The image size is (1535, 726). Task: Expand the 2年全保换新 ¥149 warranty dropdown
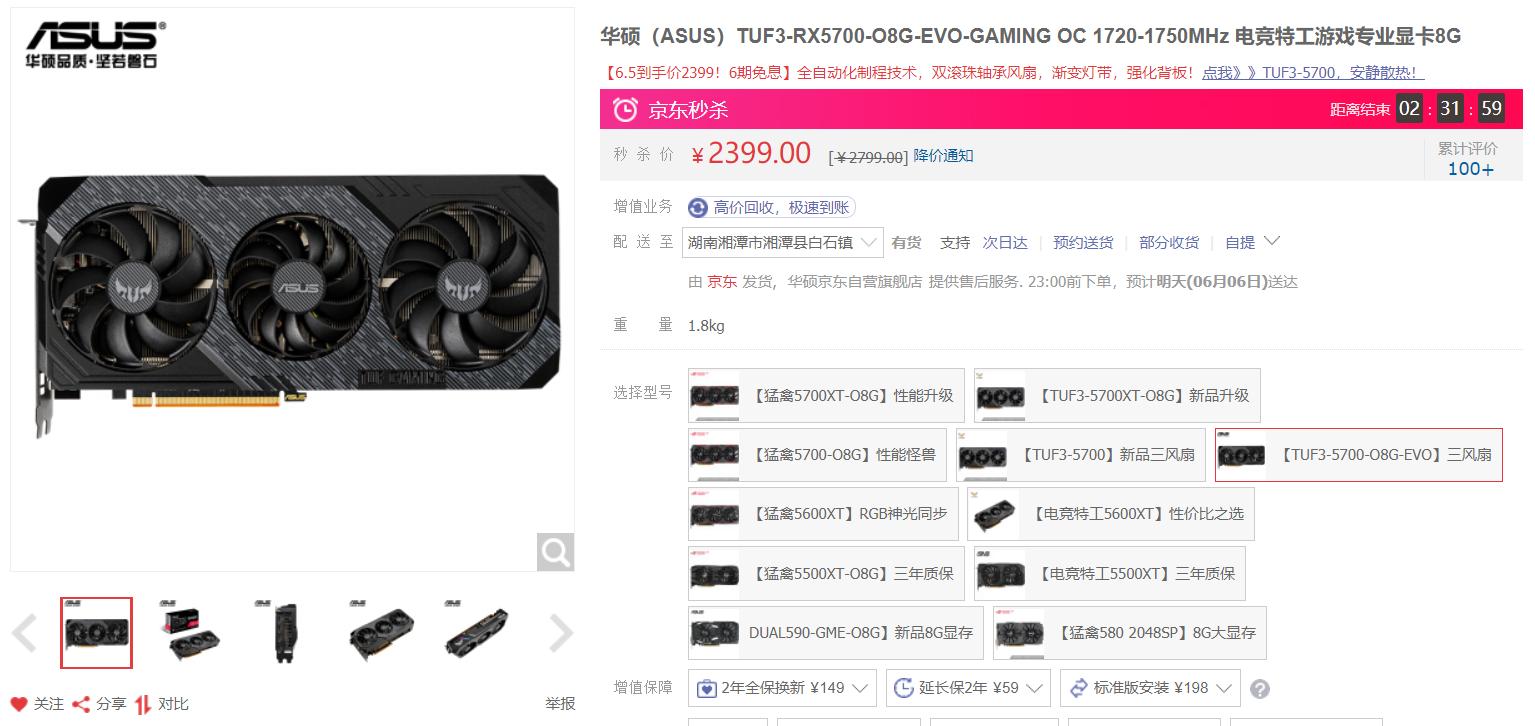(x=782, y=688)
